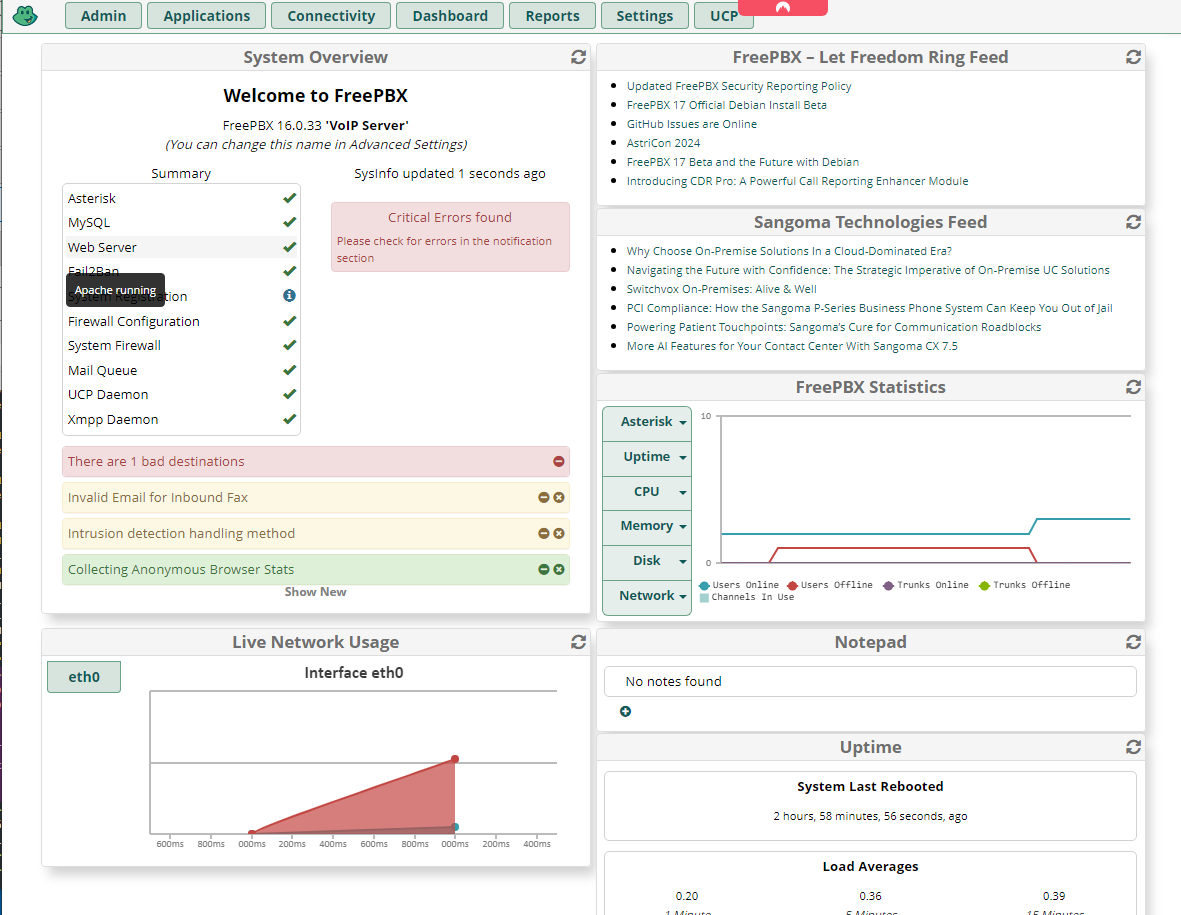Refresh the Sangoma Technologies Feed panel
This screenshot has width=1181, height=915.
pos(1133,222)
